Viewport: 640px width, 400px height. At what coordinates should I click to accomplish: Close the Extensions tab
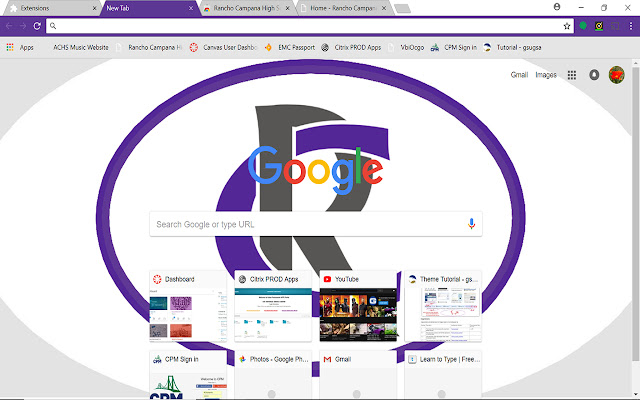coord(94,8)
